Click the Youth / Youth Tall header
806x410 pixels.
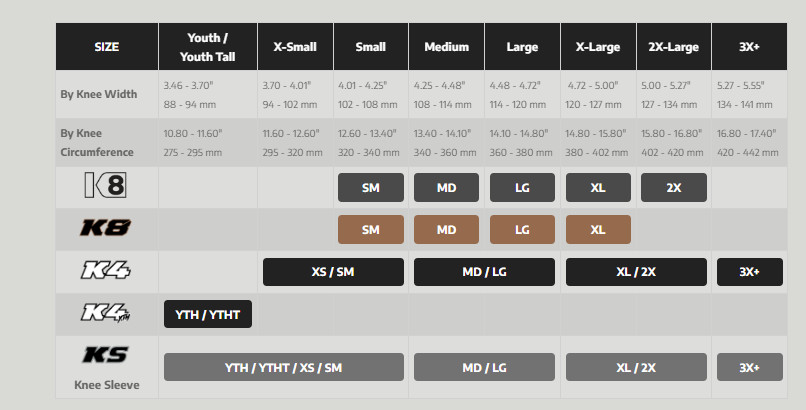208,47
